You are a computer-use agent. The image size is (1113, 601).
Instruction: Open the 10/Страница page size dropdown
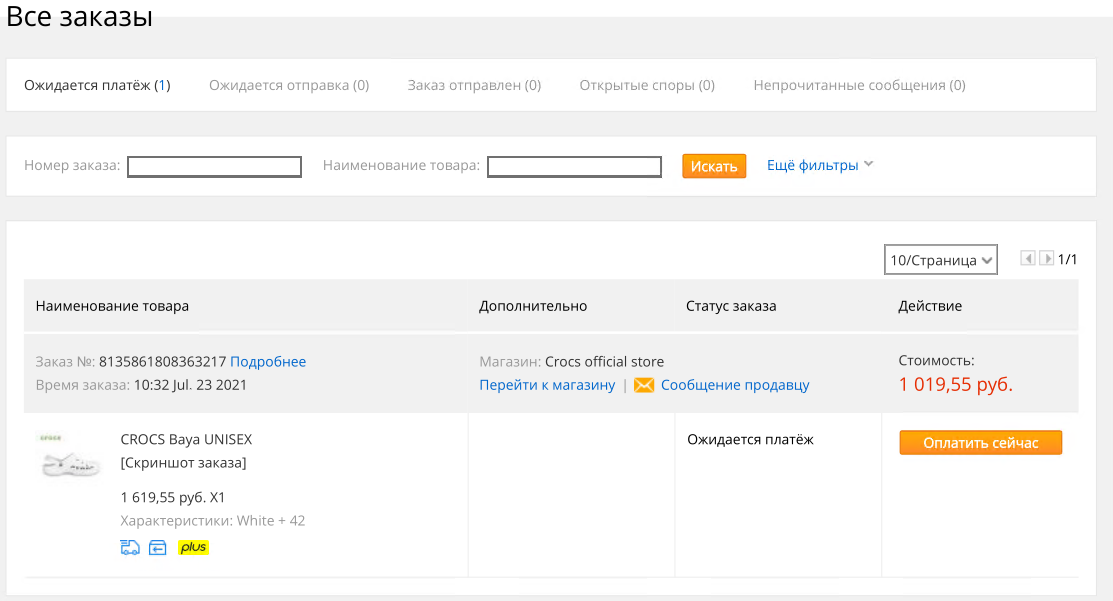click(941, 260)
